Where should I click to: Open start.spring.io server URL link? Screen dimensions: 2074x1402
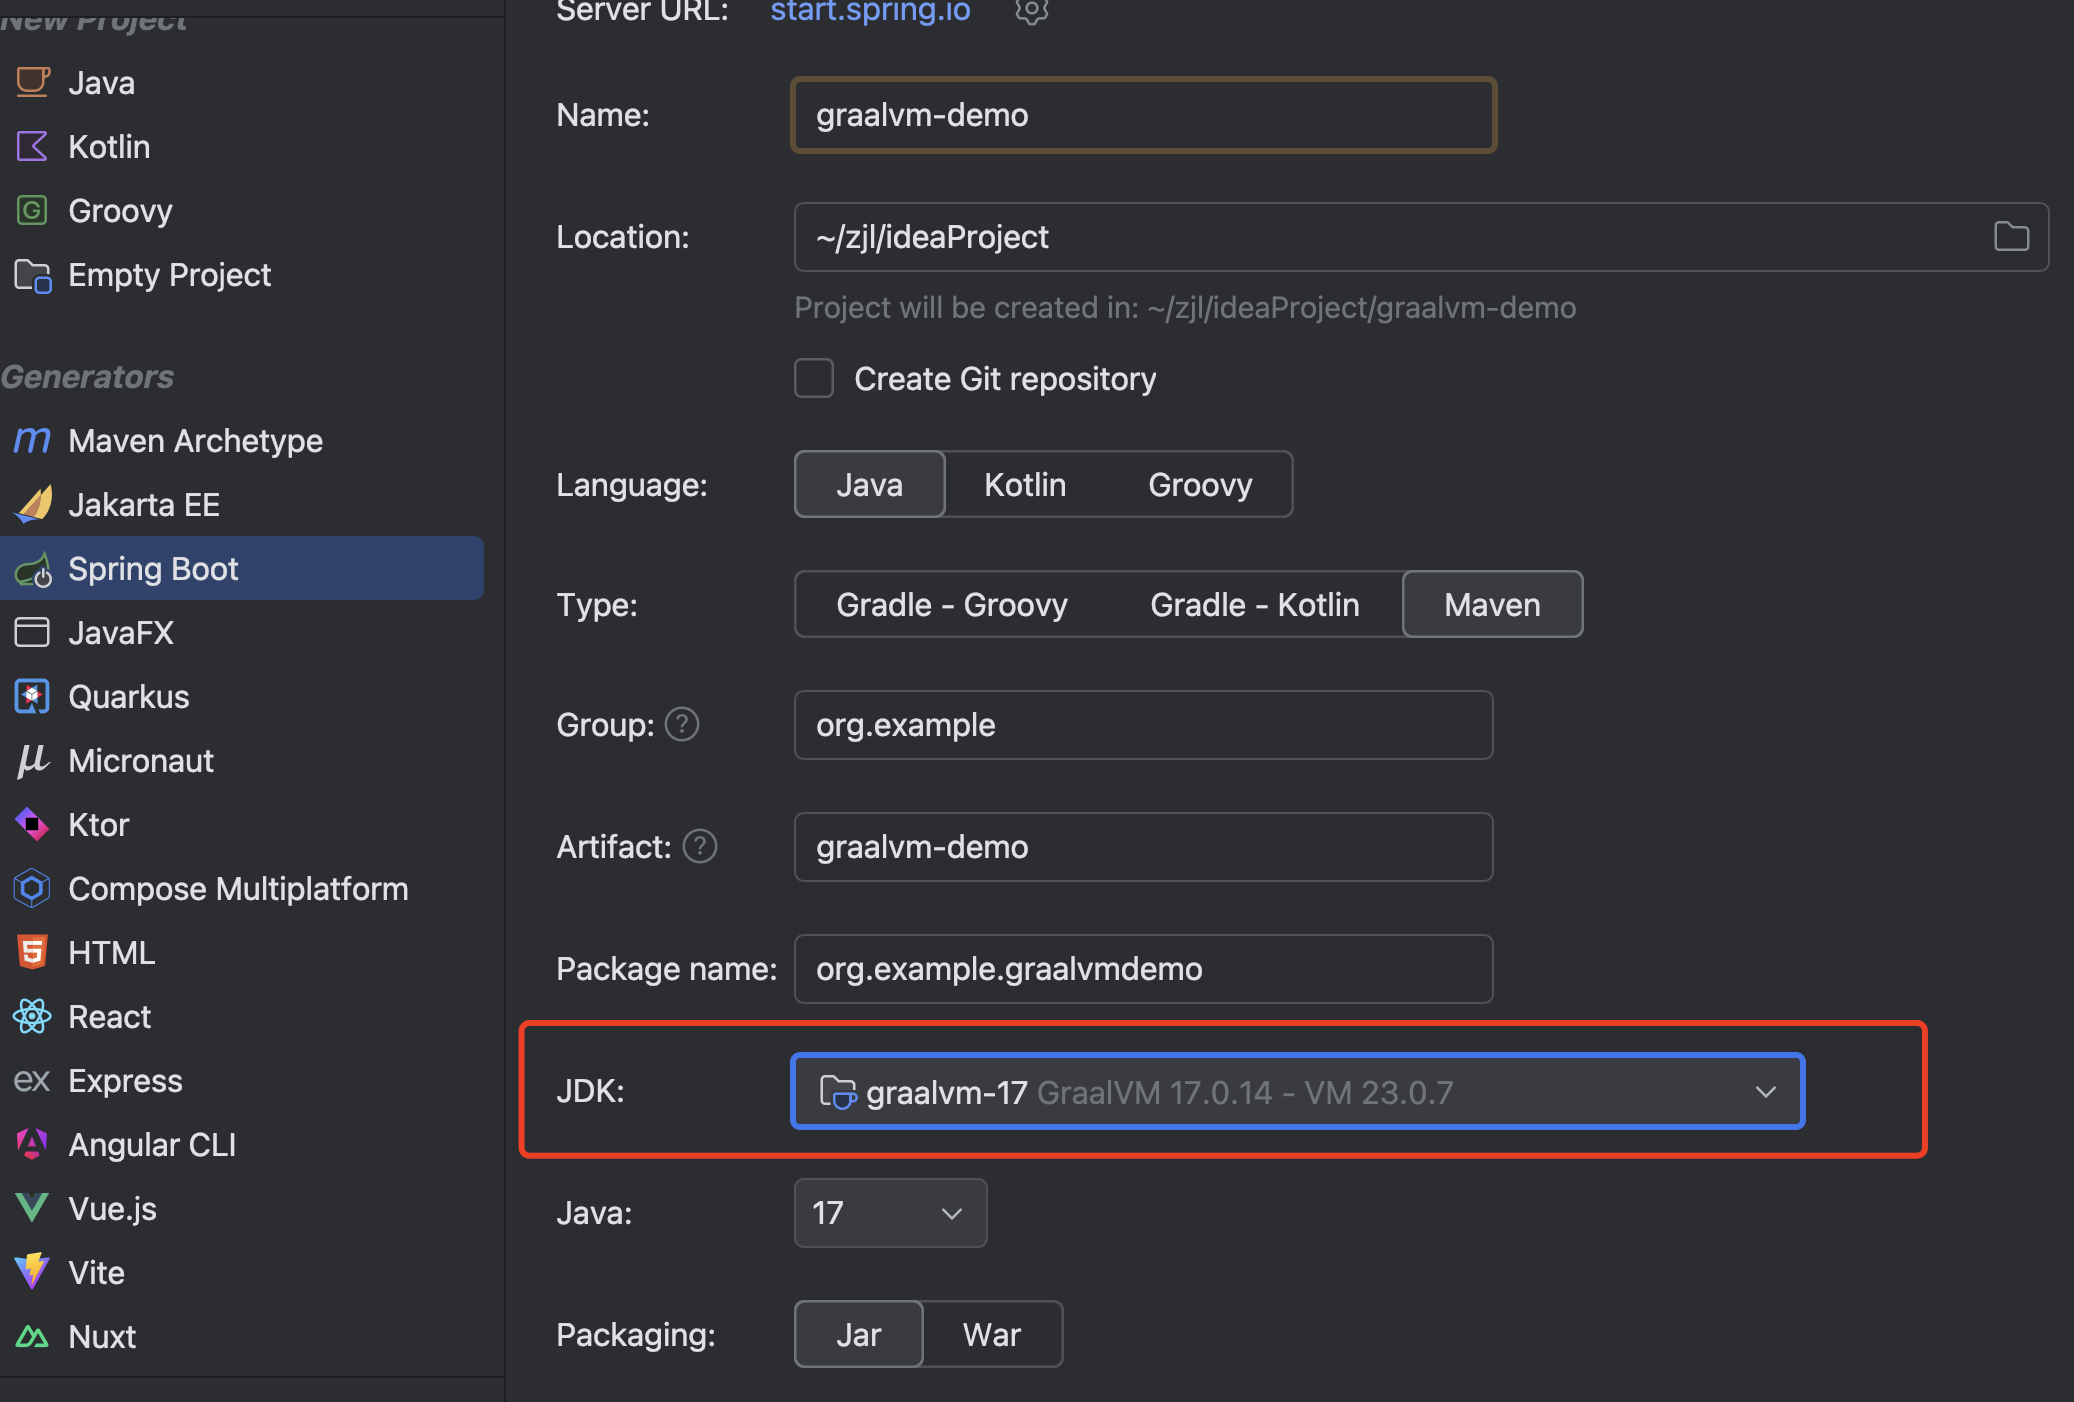point(870,11)
